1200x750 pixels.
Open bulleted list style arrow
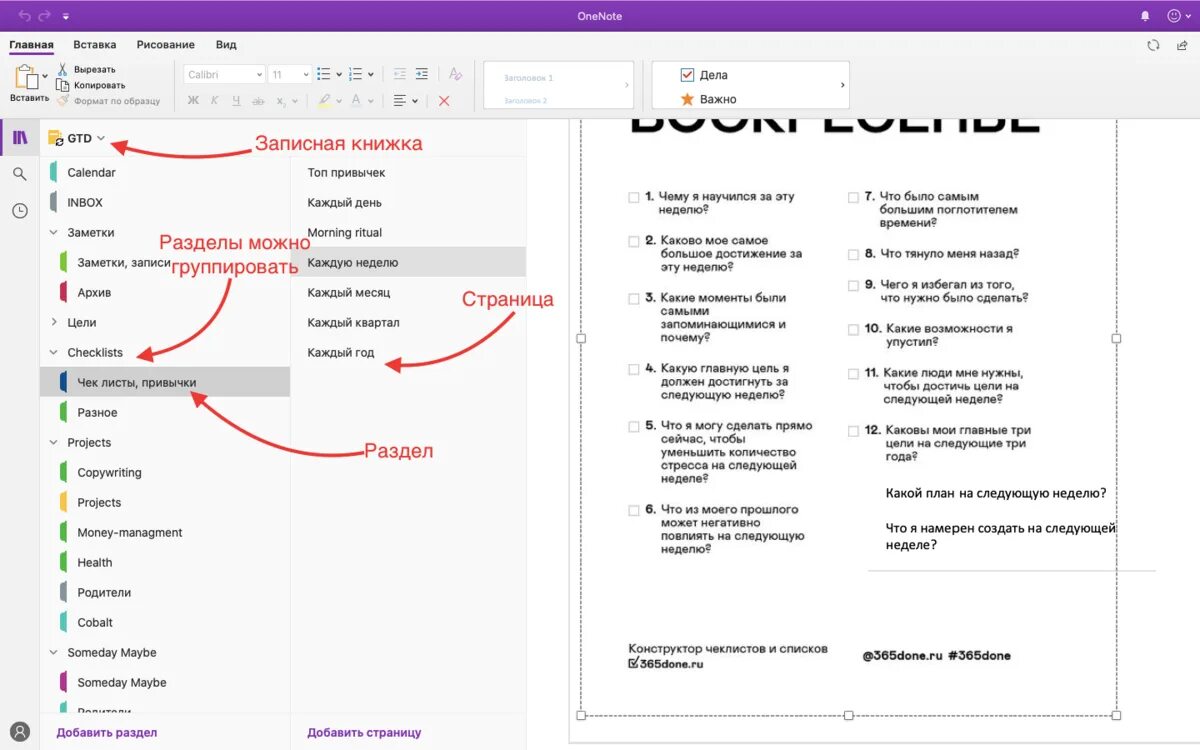(339, 75)
